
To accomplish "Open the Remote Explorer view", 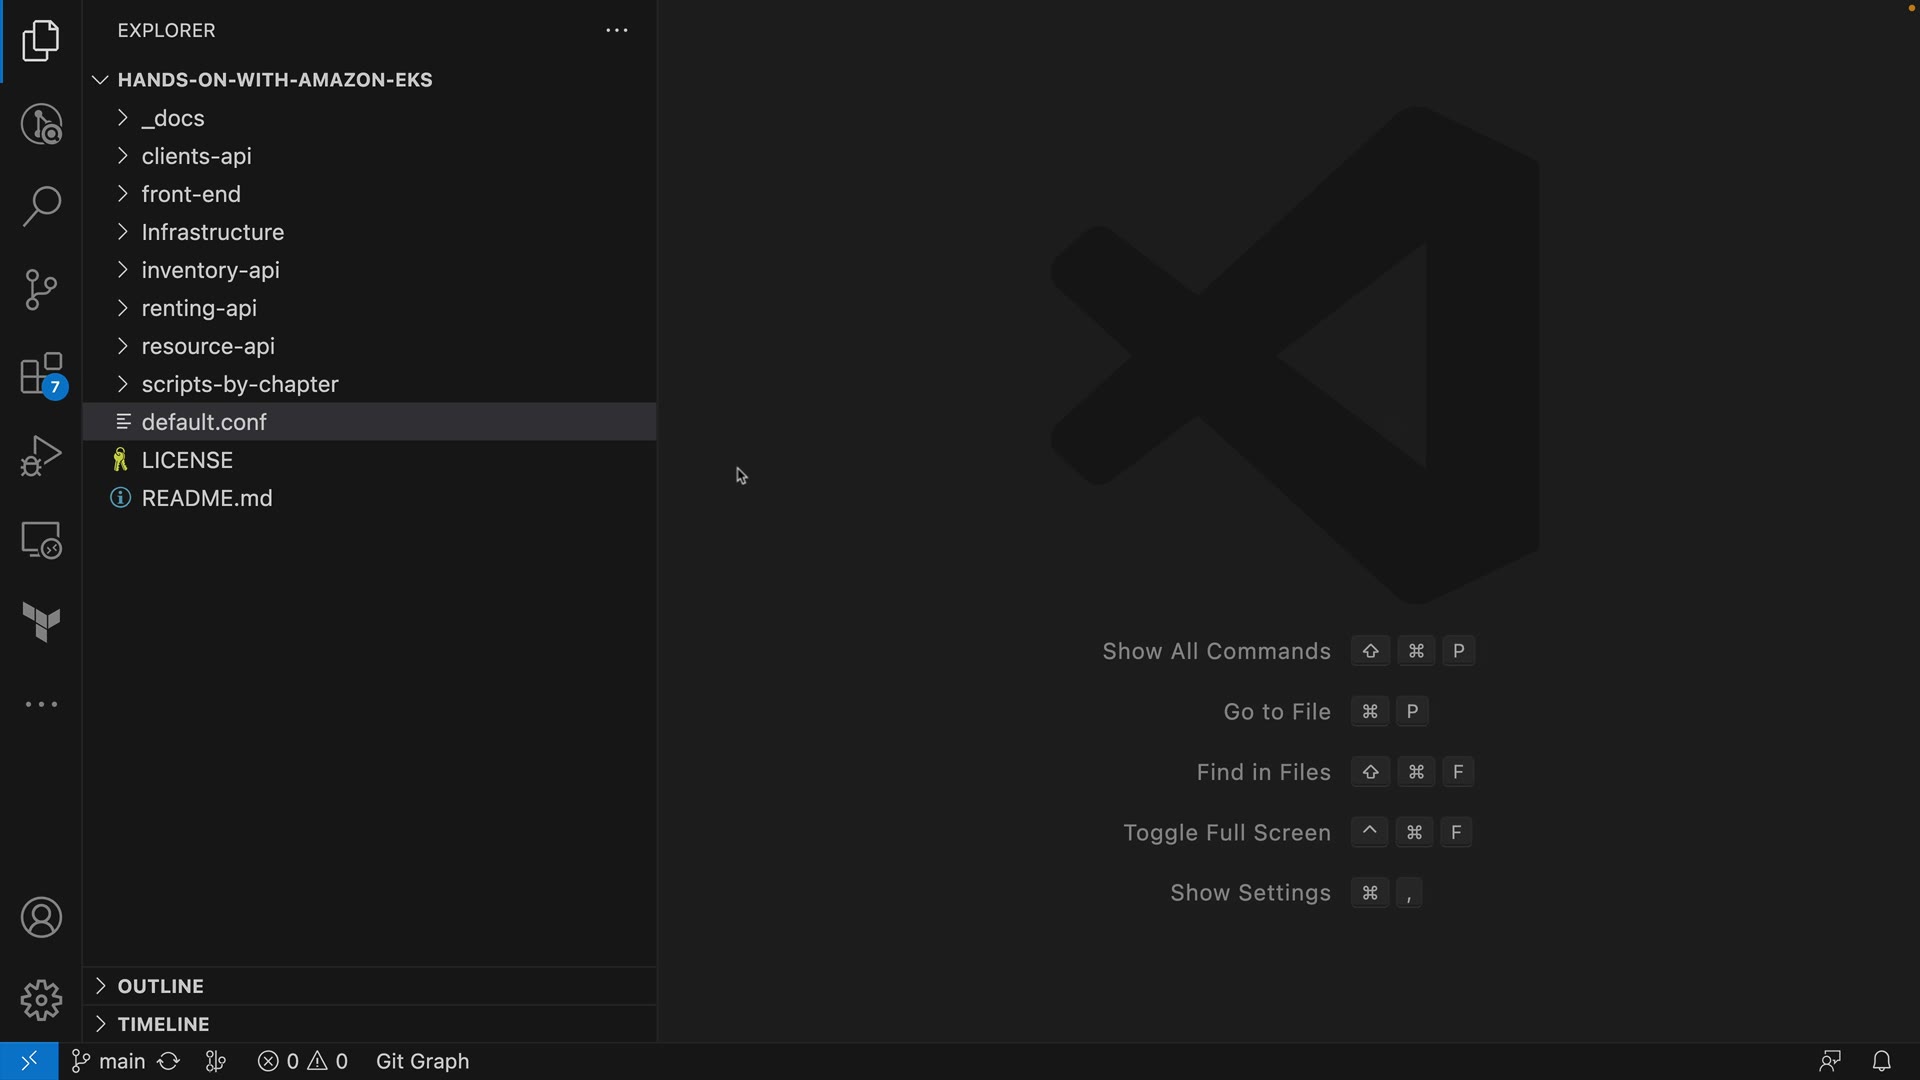I will pos(41,540).
